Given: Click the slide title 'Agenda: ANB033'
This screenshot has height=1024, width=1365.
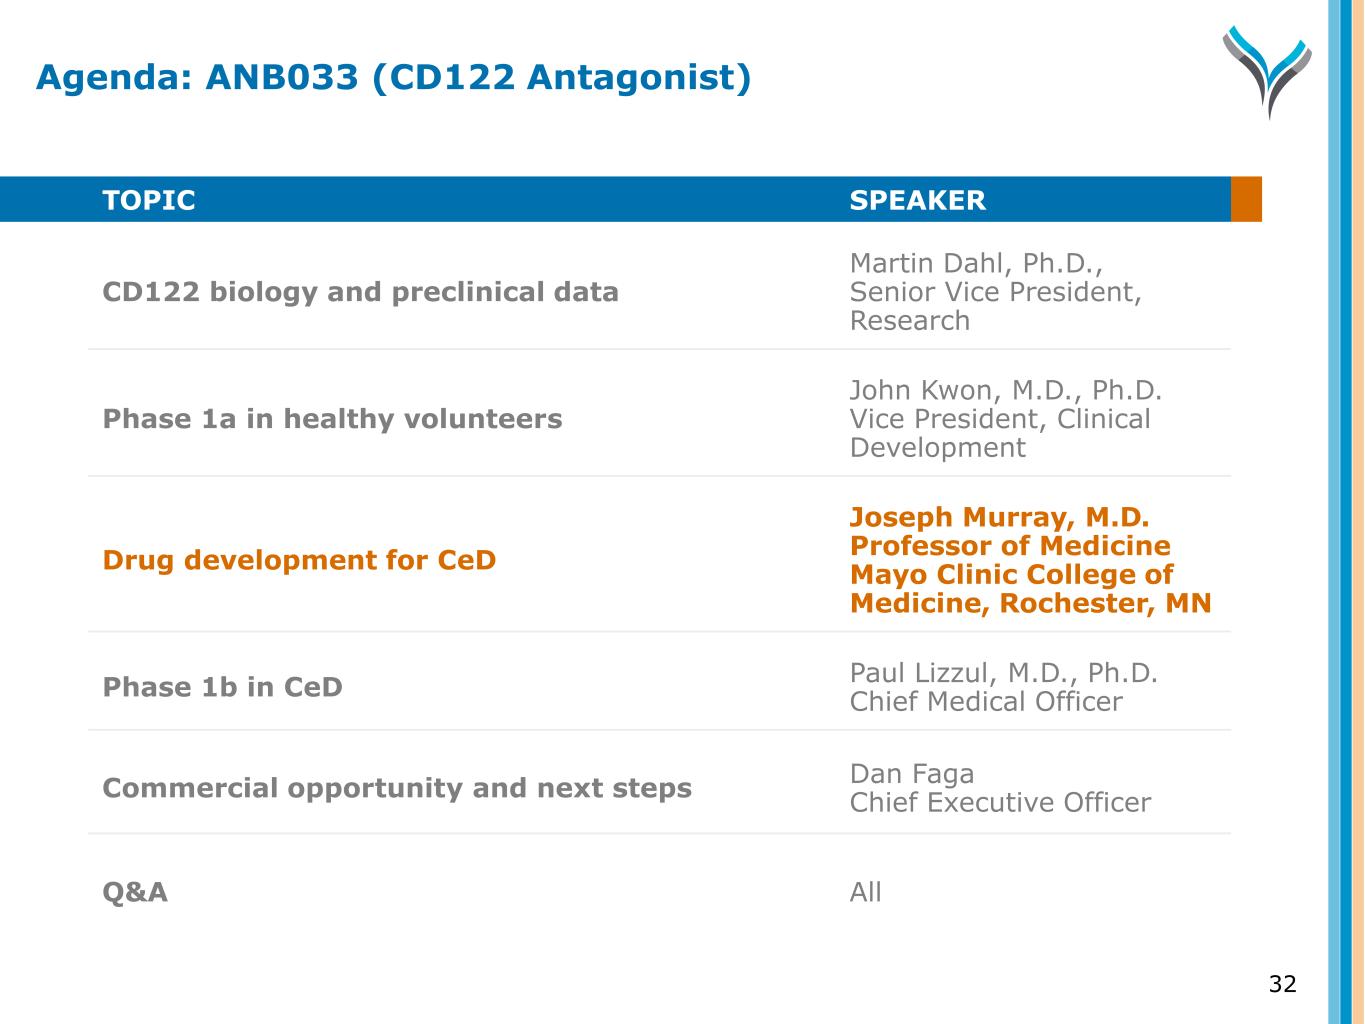Looking at the screenshot, I should 393,77.
